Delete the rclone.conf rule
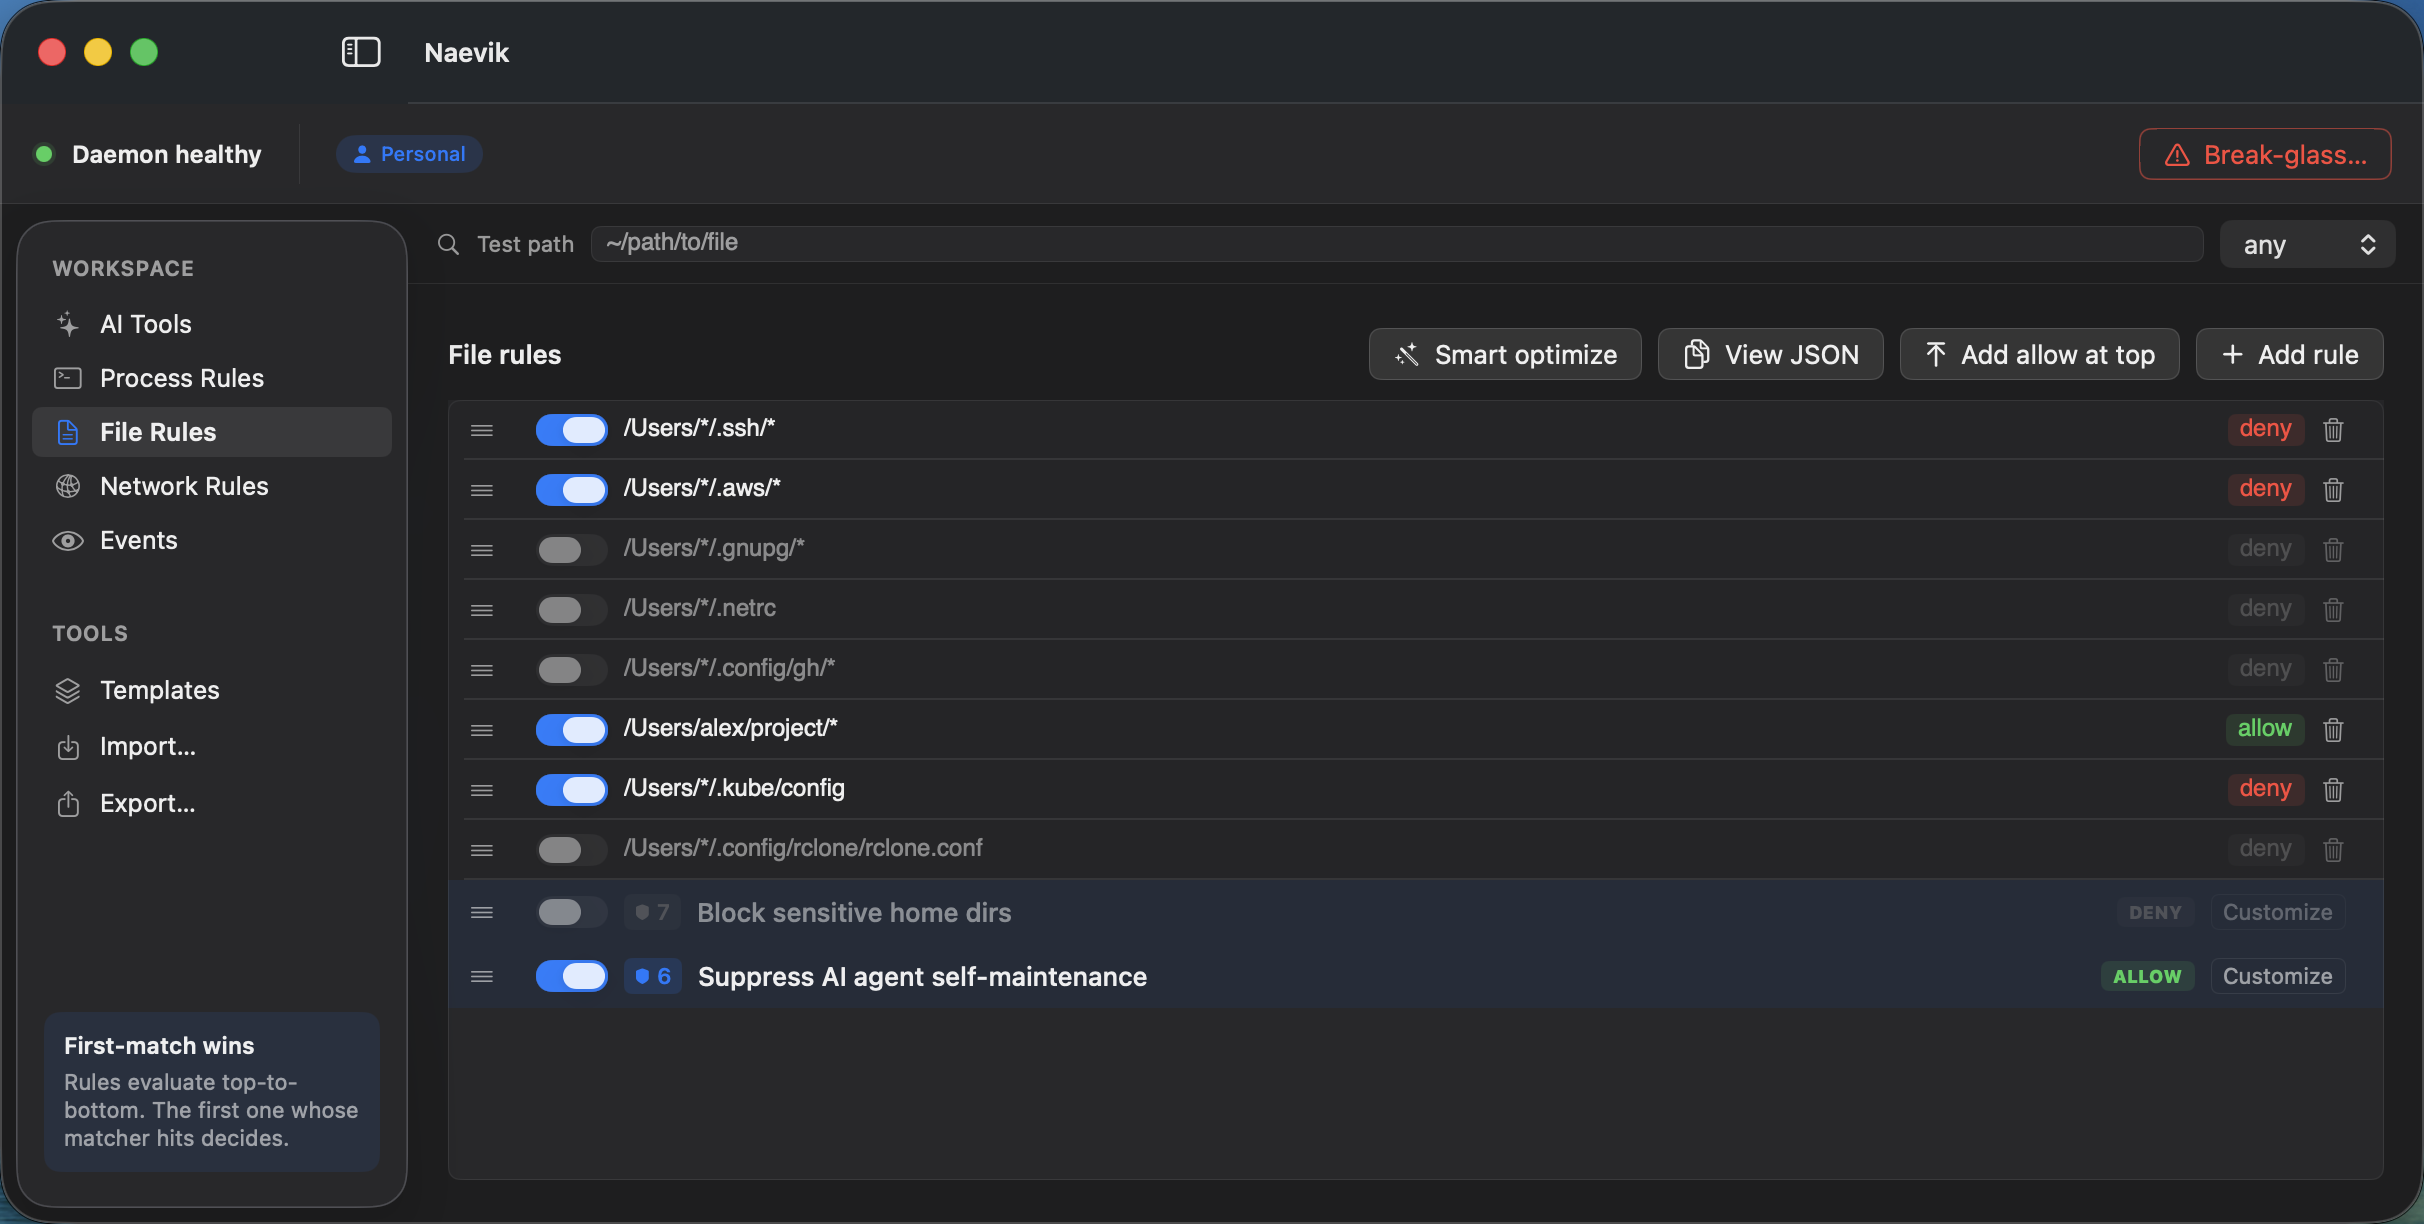 click(x=2333, y=849)
